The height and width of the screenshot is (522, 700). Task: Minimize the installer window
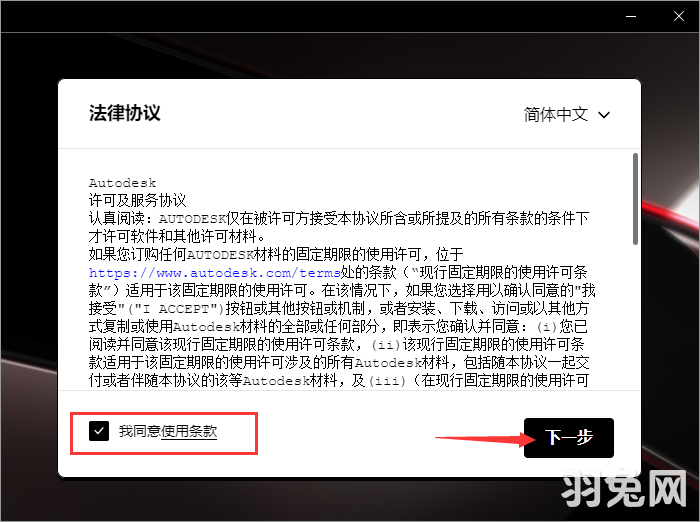(631, 17)
